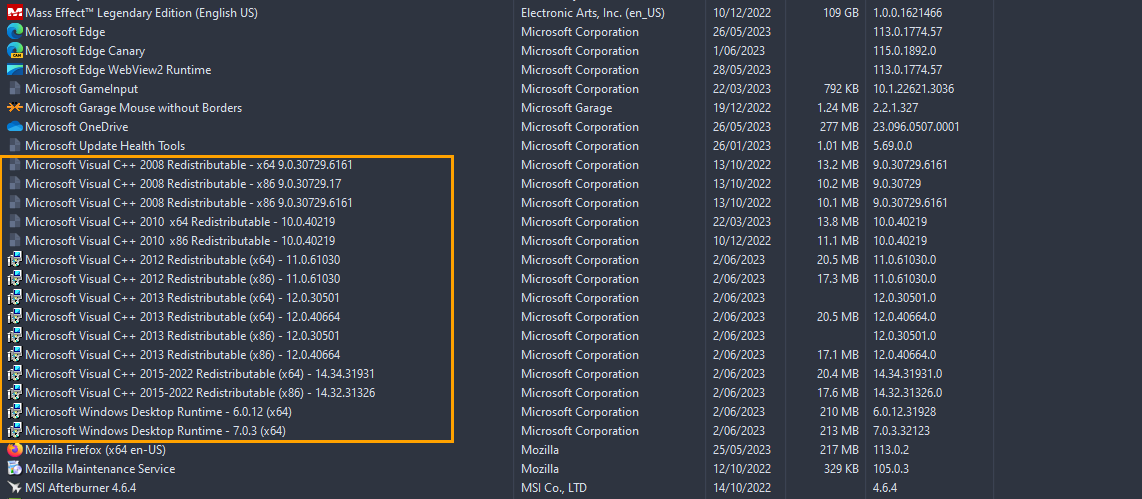The width and height of the screenshot is (1142, 499).
Task: Click icon of Visual C++ 2008 x64 9.0.30729.6161
Action: [x=15, y=165]
